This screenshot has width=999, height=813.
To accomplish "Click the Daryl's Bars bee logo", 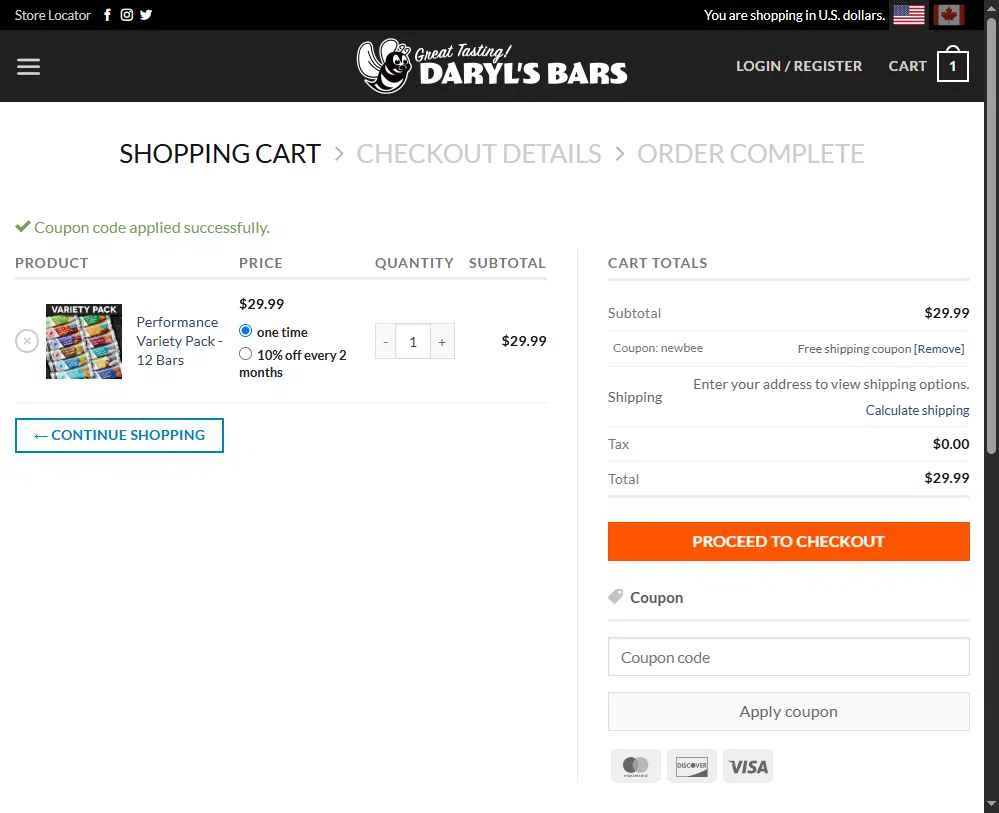I will pos(492,66).
